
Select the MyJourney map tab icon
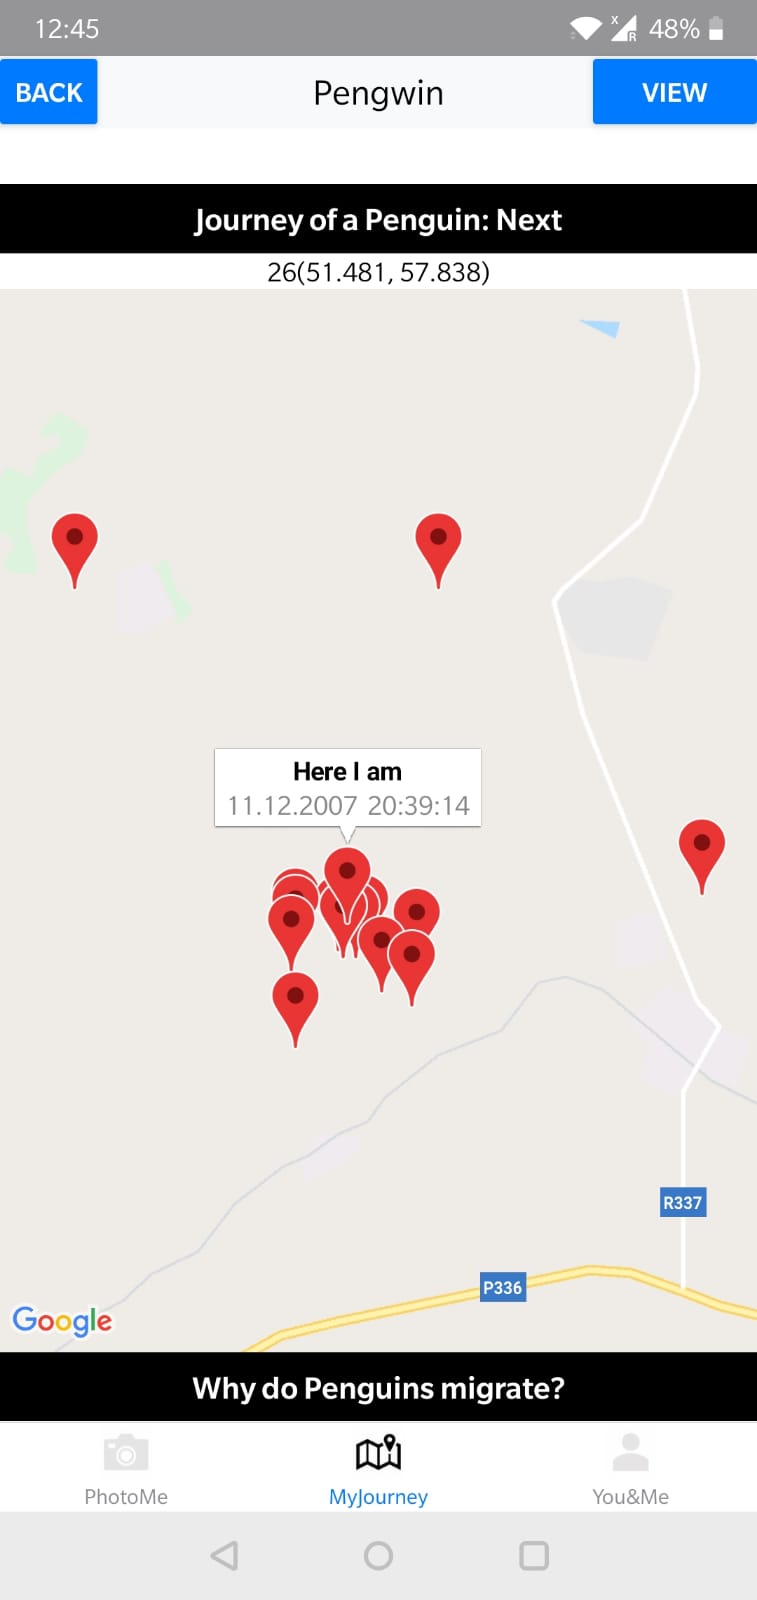click(x=378, y=1453)
